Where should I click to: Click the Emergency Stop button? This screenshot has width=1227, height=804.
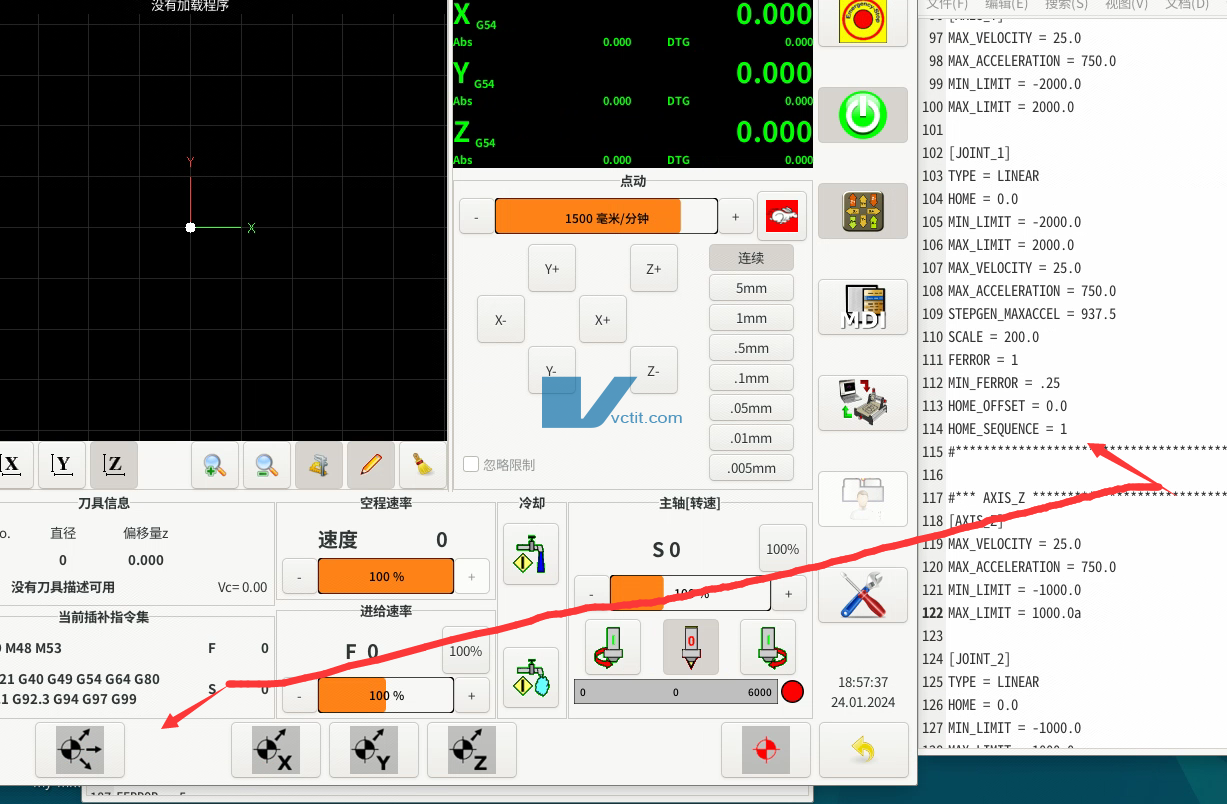pyautogui.click(x=863, y=21)
